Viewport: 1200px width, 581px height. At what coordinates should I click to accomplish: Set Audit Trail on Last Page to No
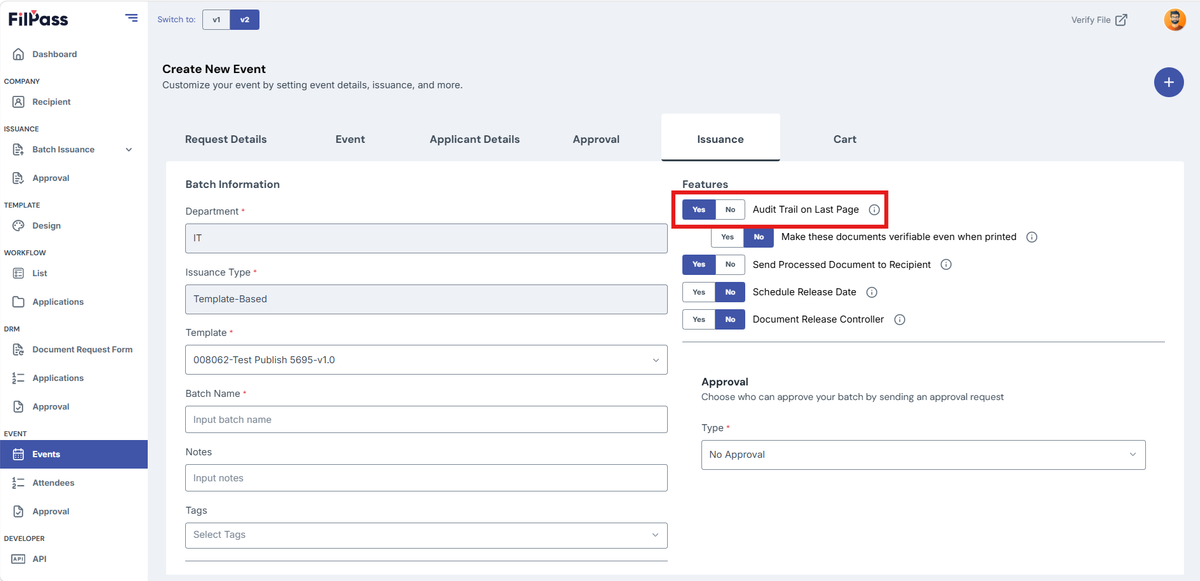click(x=730, y=210)
